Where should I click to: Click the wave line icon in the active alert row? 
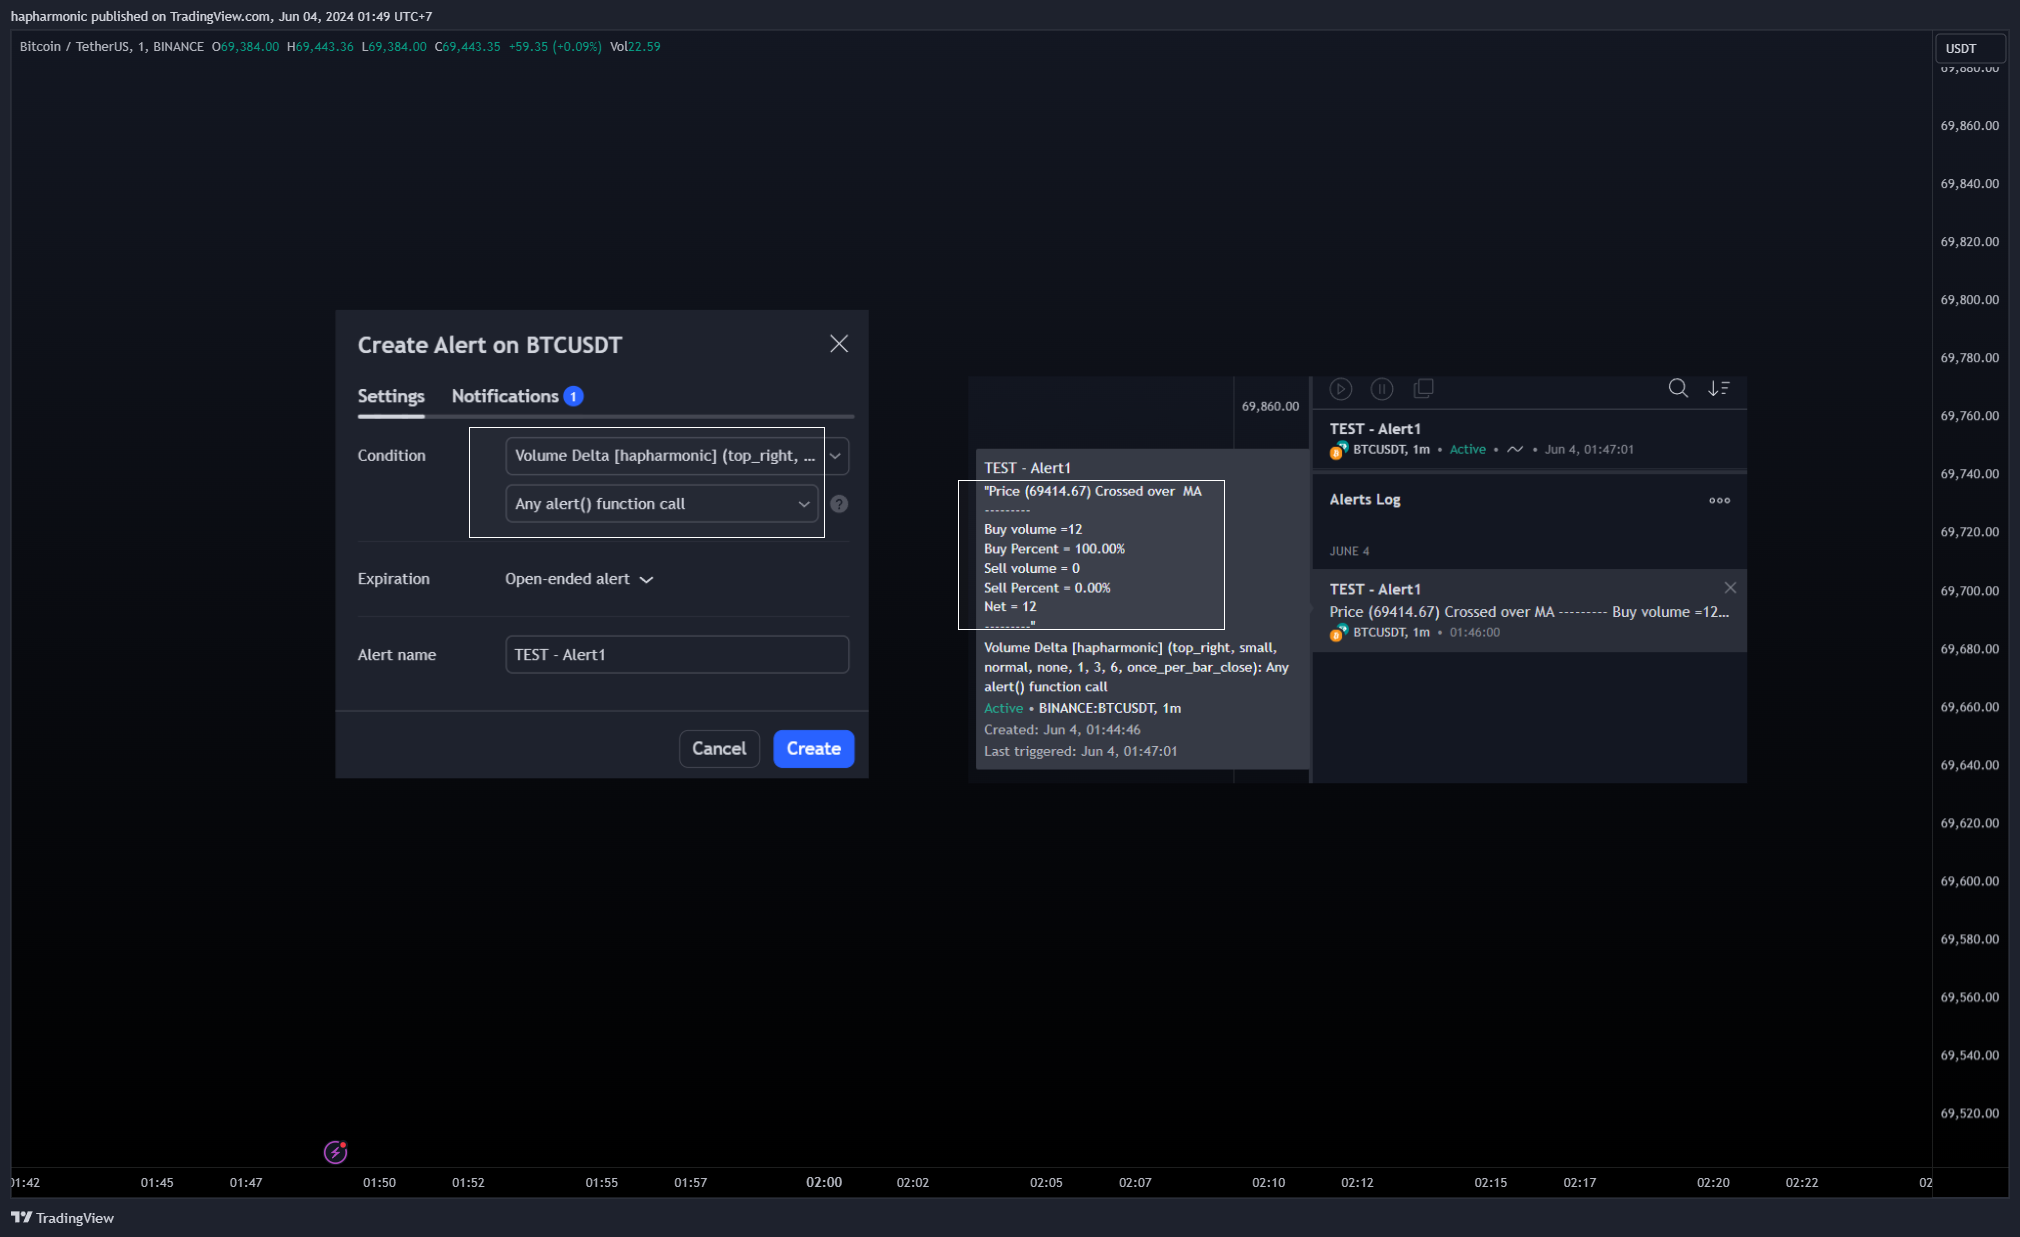(x=1515, y=450)
